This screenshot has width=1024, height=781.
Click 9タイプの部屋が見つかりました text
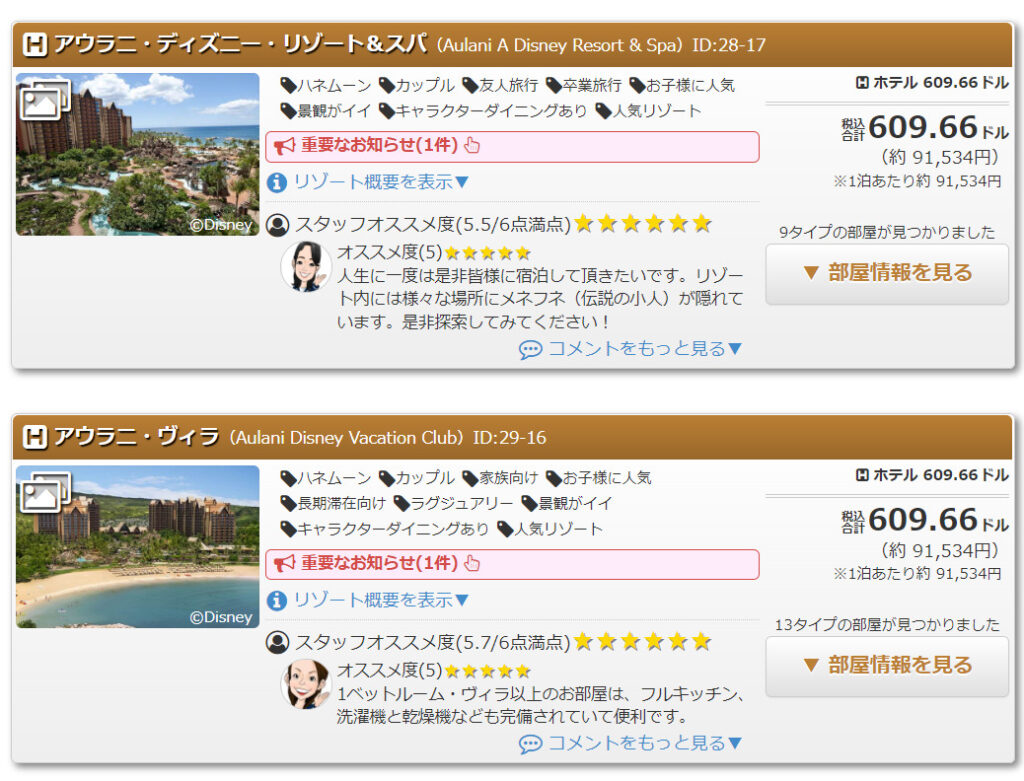(887, 232)
